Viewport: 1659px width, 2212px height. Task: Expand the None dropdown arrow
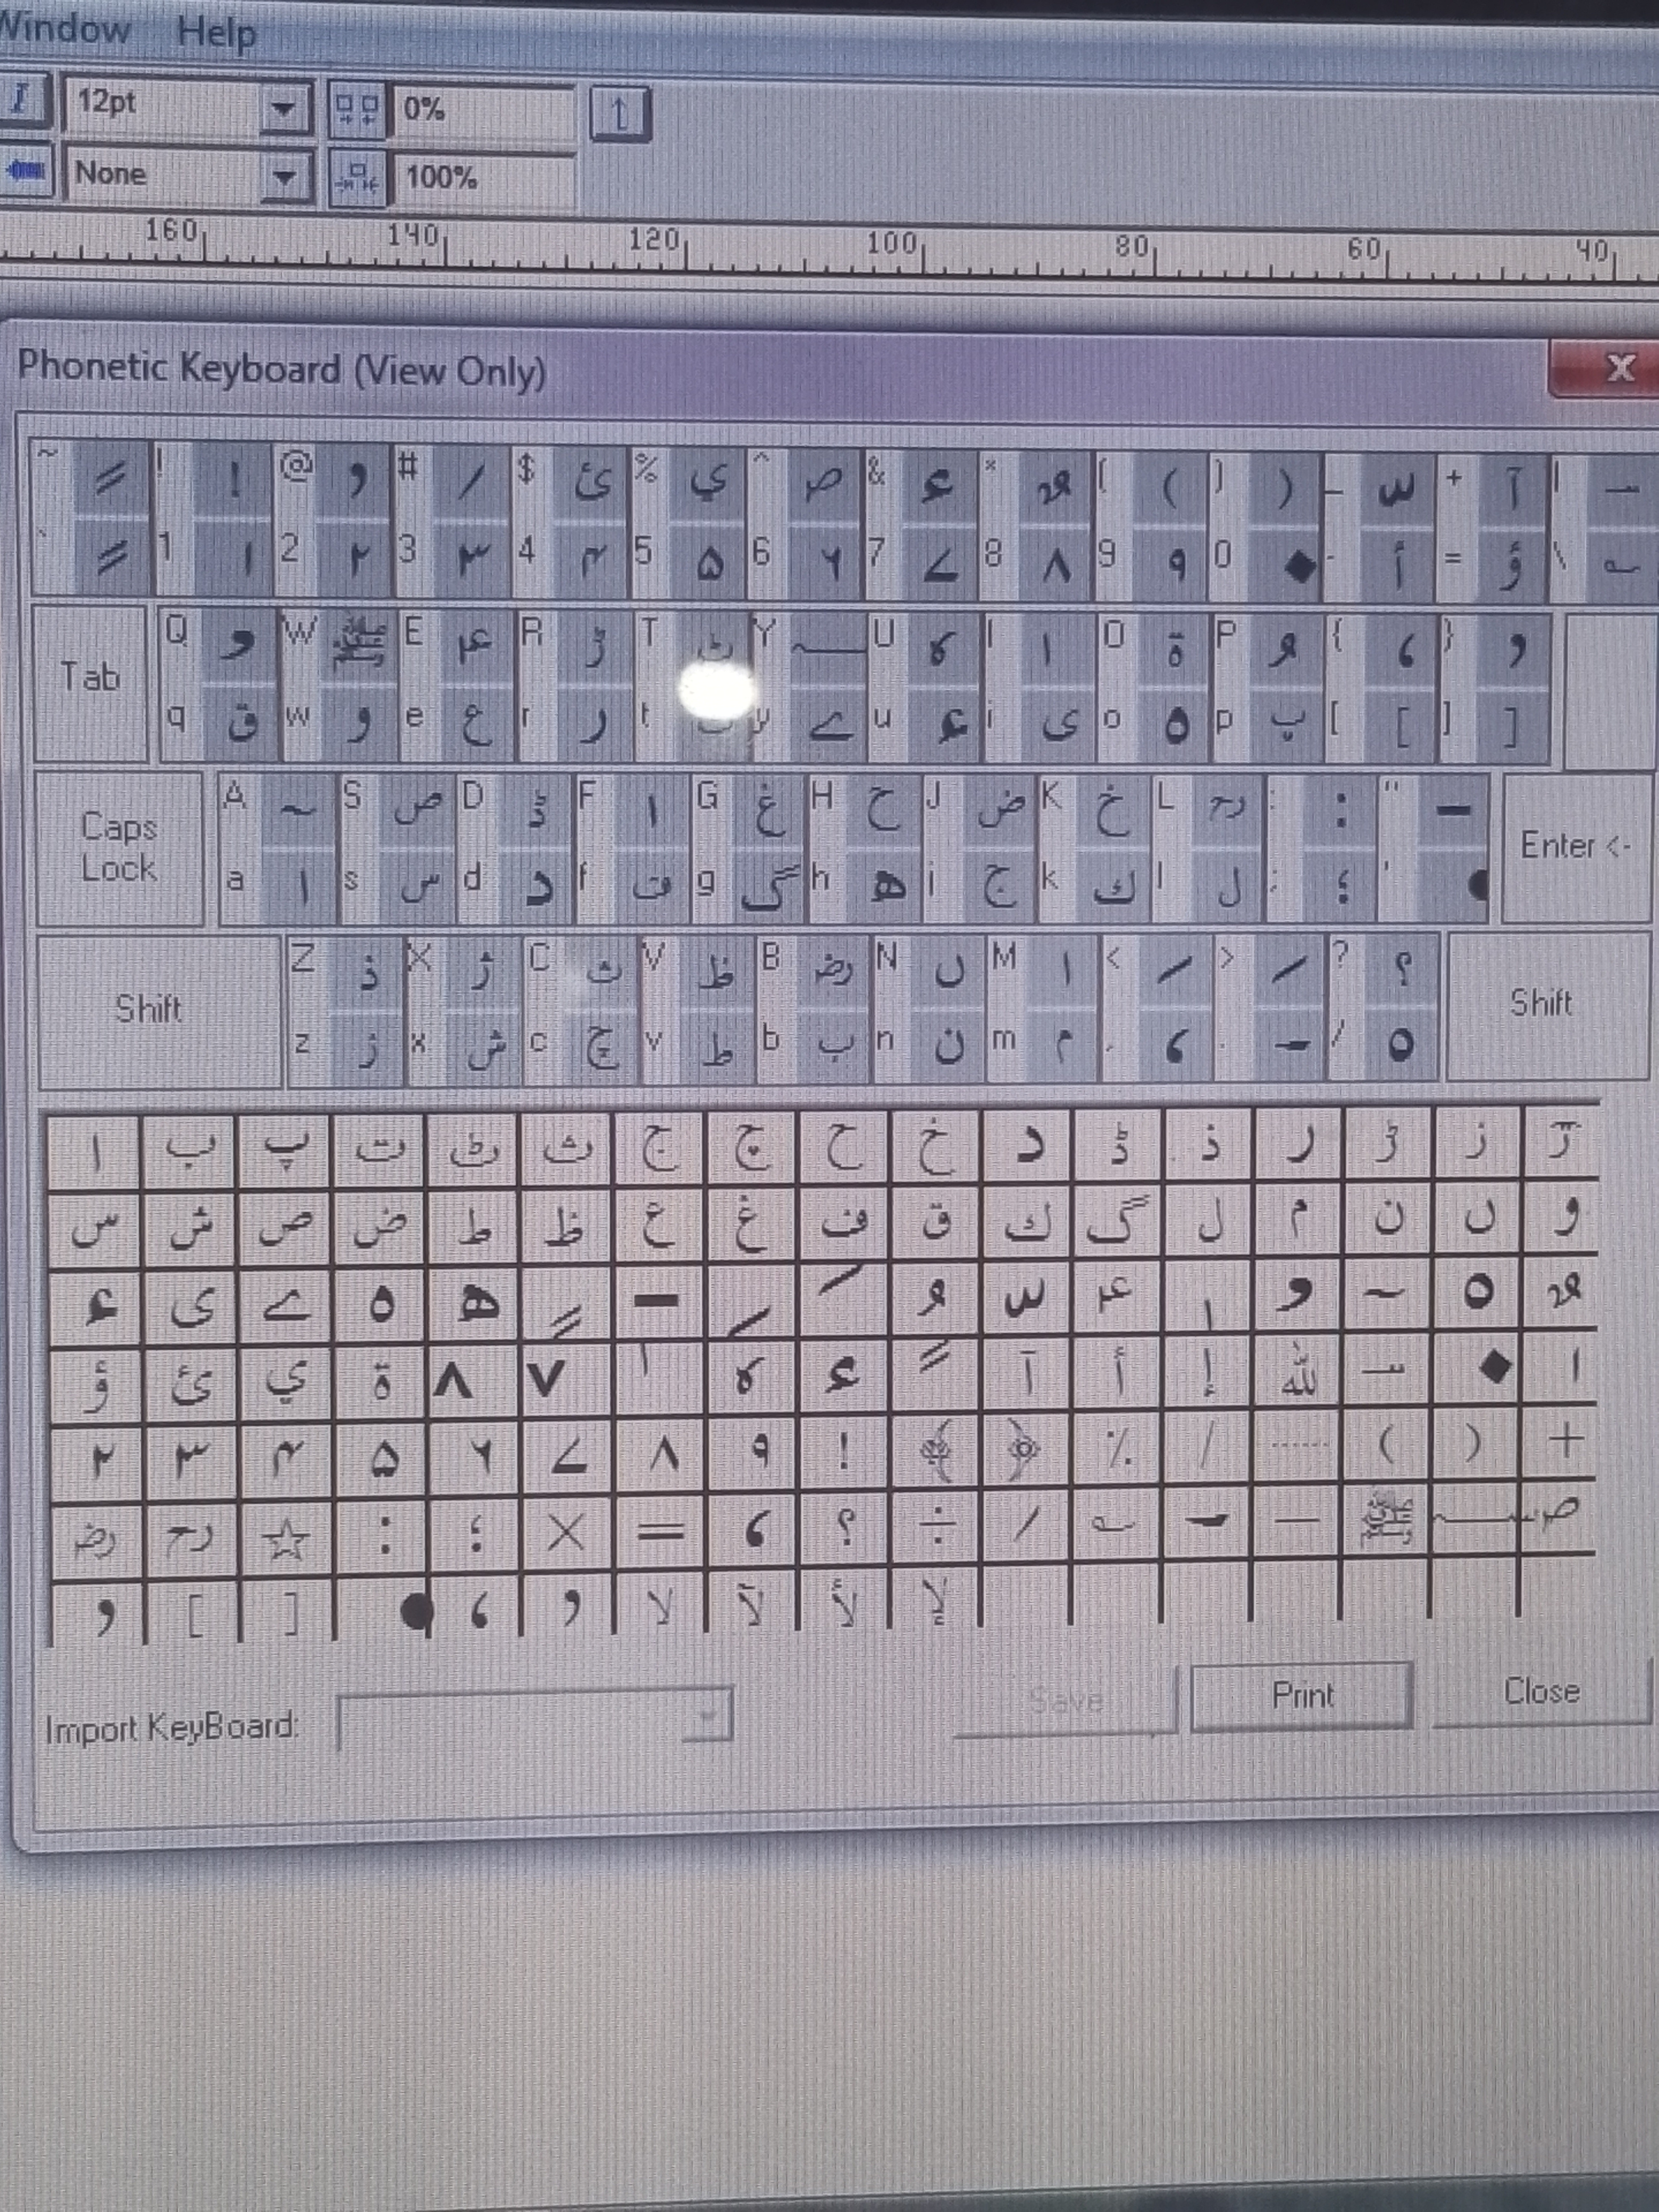click(284, 177)
